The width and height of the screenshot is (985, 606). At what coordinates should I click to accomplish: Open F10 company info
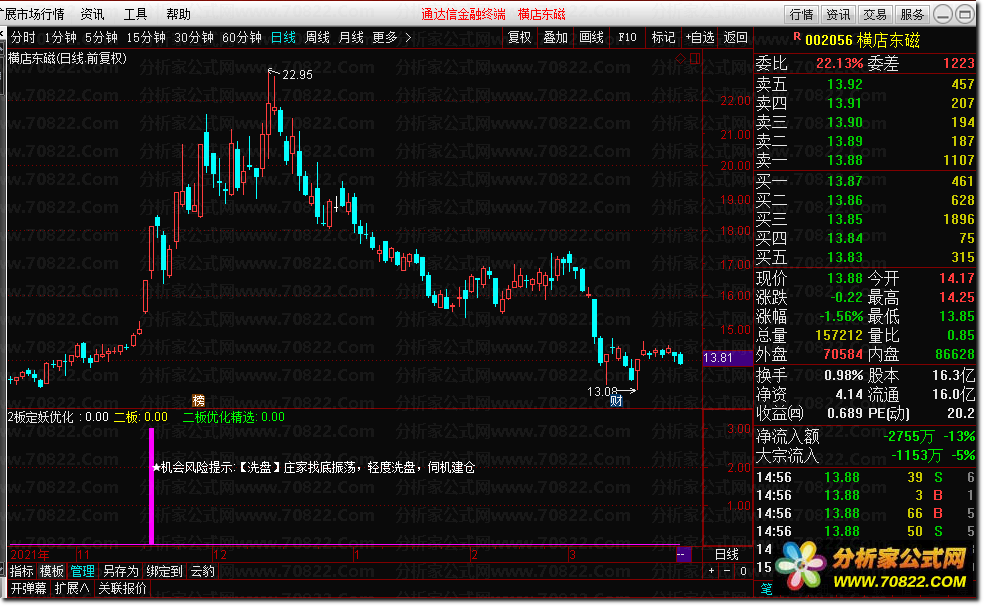pos(627,38)
